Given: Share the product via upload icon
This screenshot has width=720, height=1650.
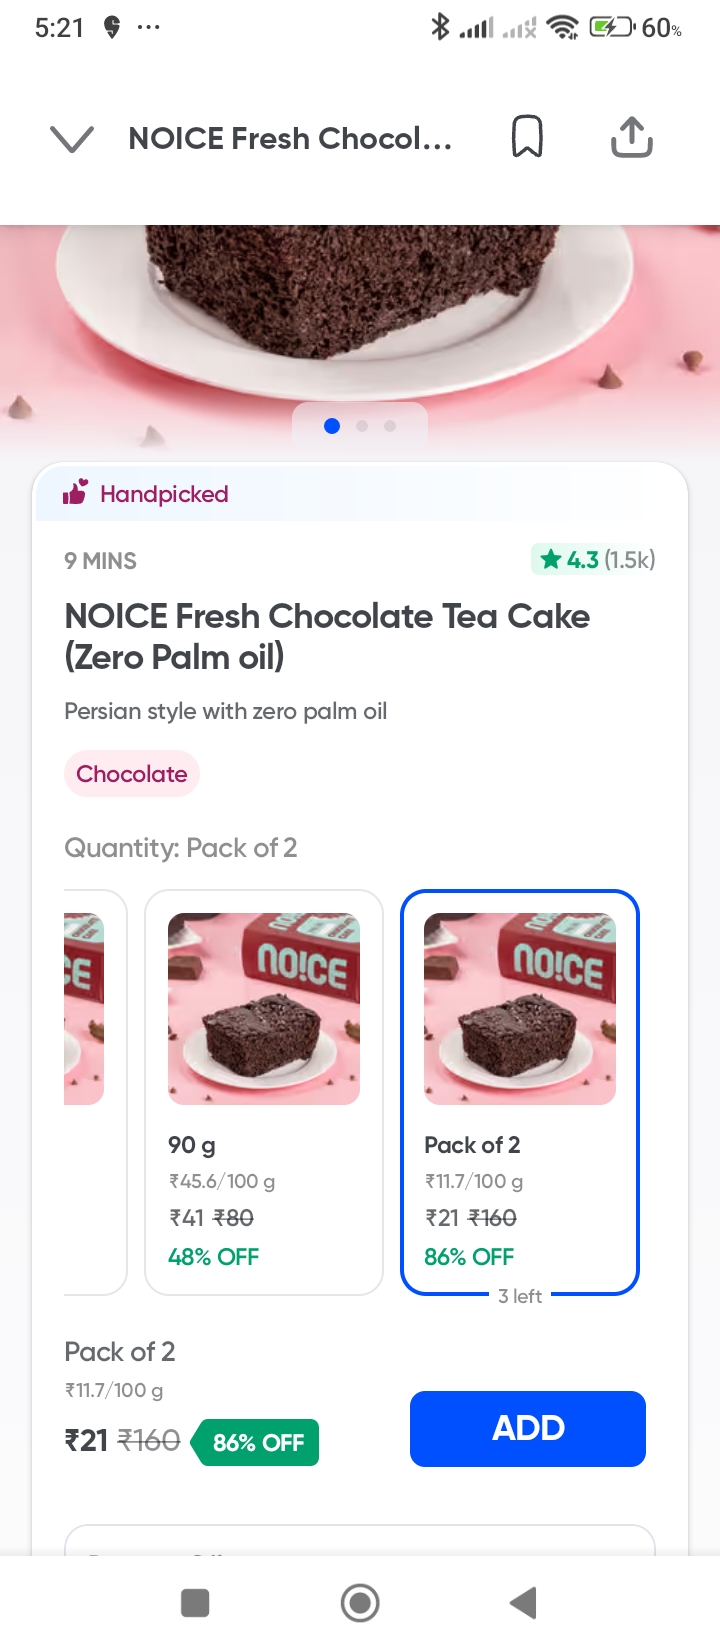Looking at the screenshot, I should pyautogui.click(x=631, y=138).
